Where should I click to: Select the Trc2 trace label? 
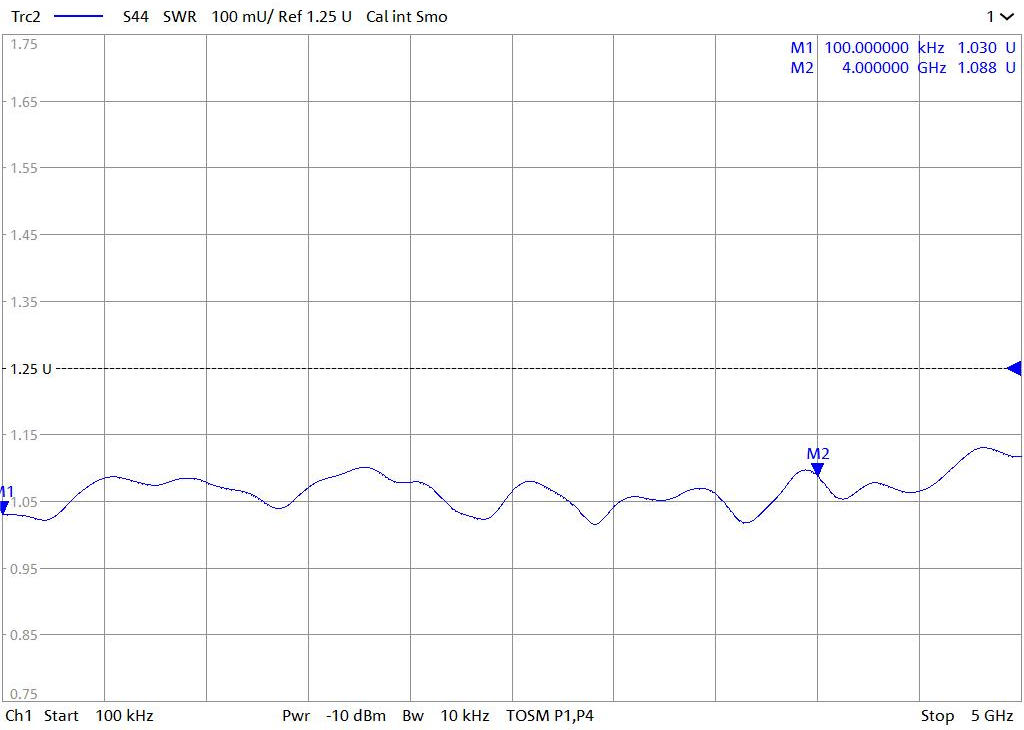pos(25,17)
